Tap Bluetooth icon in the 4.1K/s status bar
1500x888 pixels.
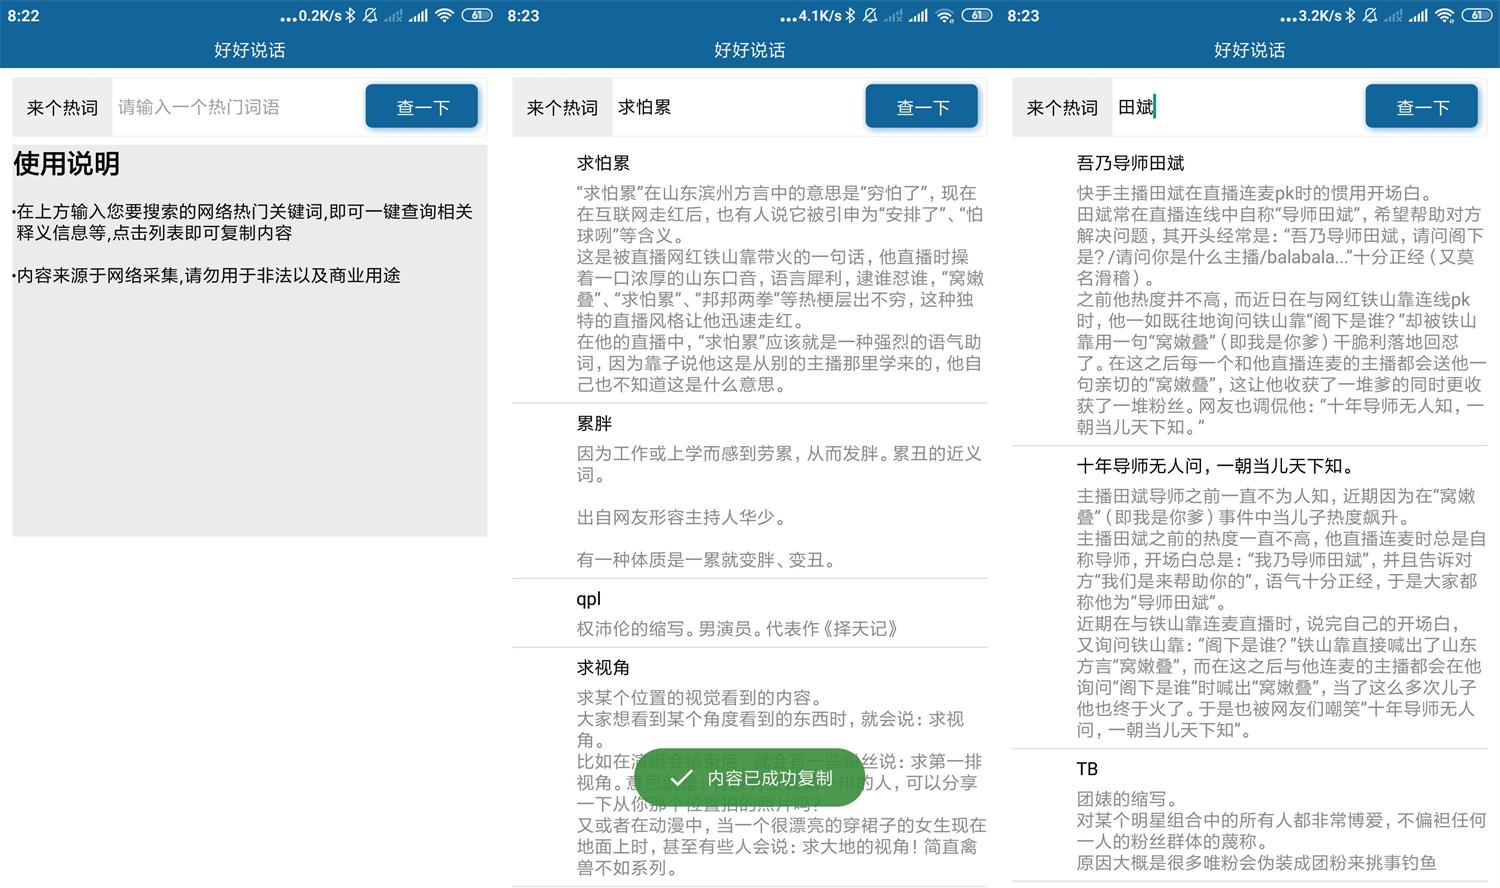pyautogui.click(x=850, y=15)
